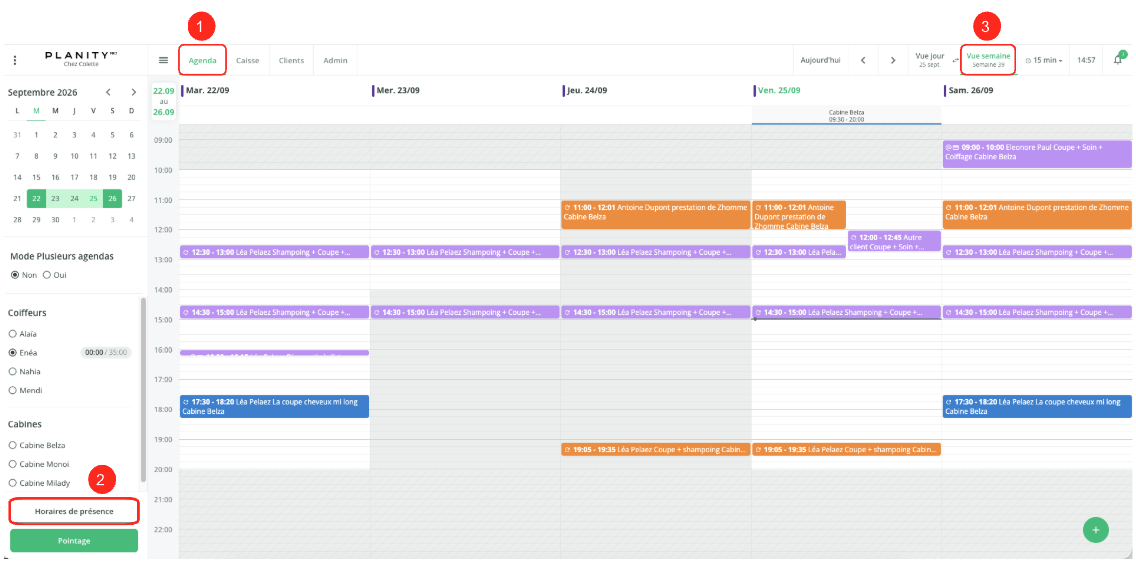The image size is (1136, 563).
Task: Open Saturday 11:00 Antoine Dupont appointment
Action: (1037, 215)
